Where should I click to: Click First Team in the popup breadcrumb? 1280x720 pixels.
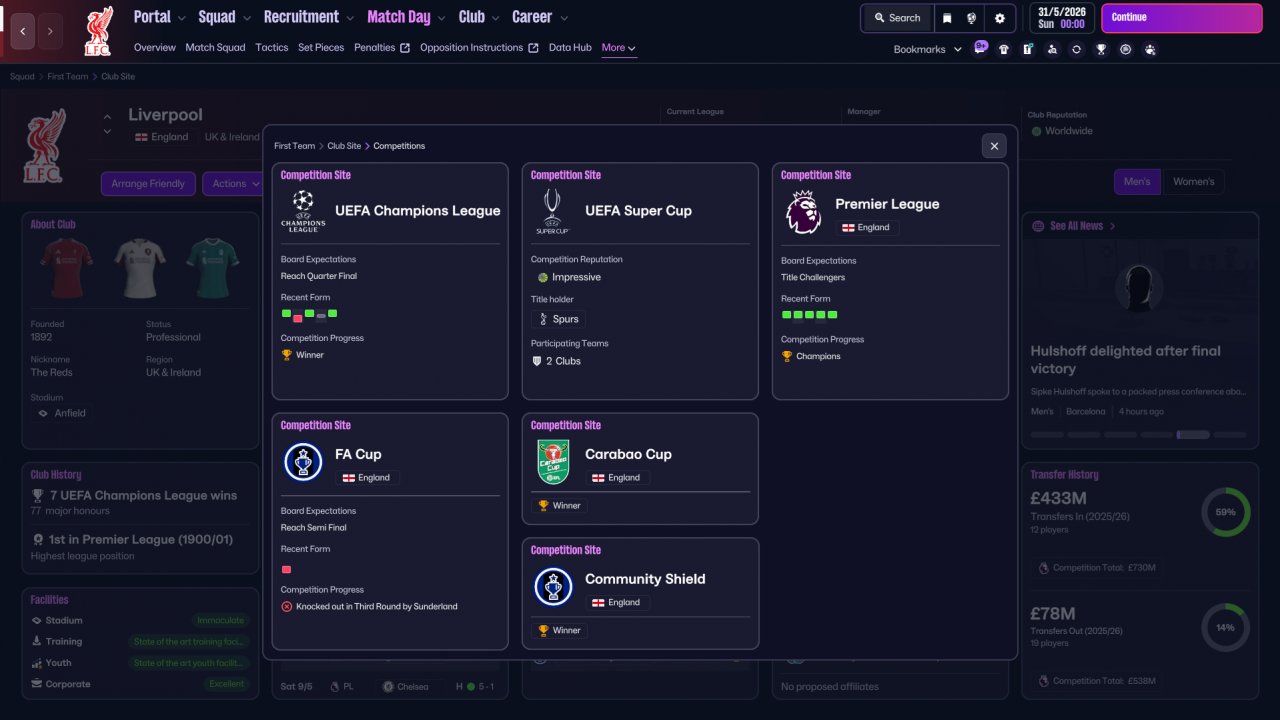click(295, 146)
